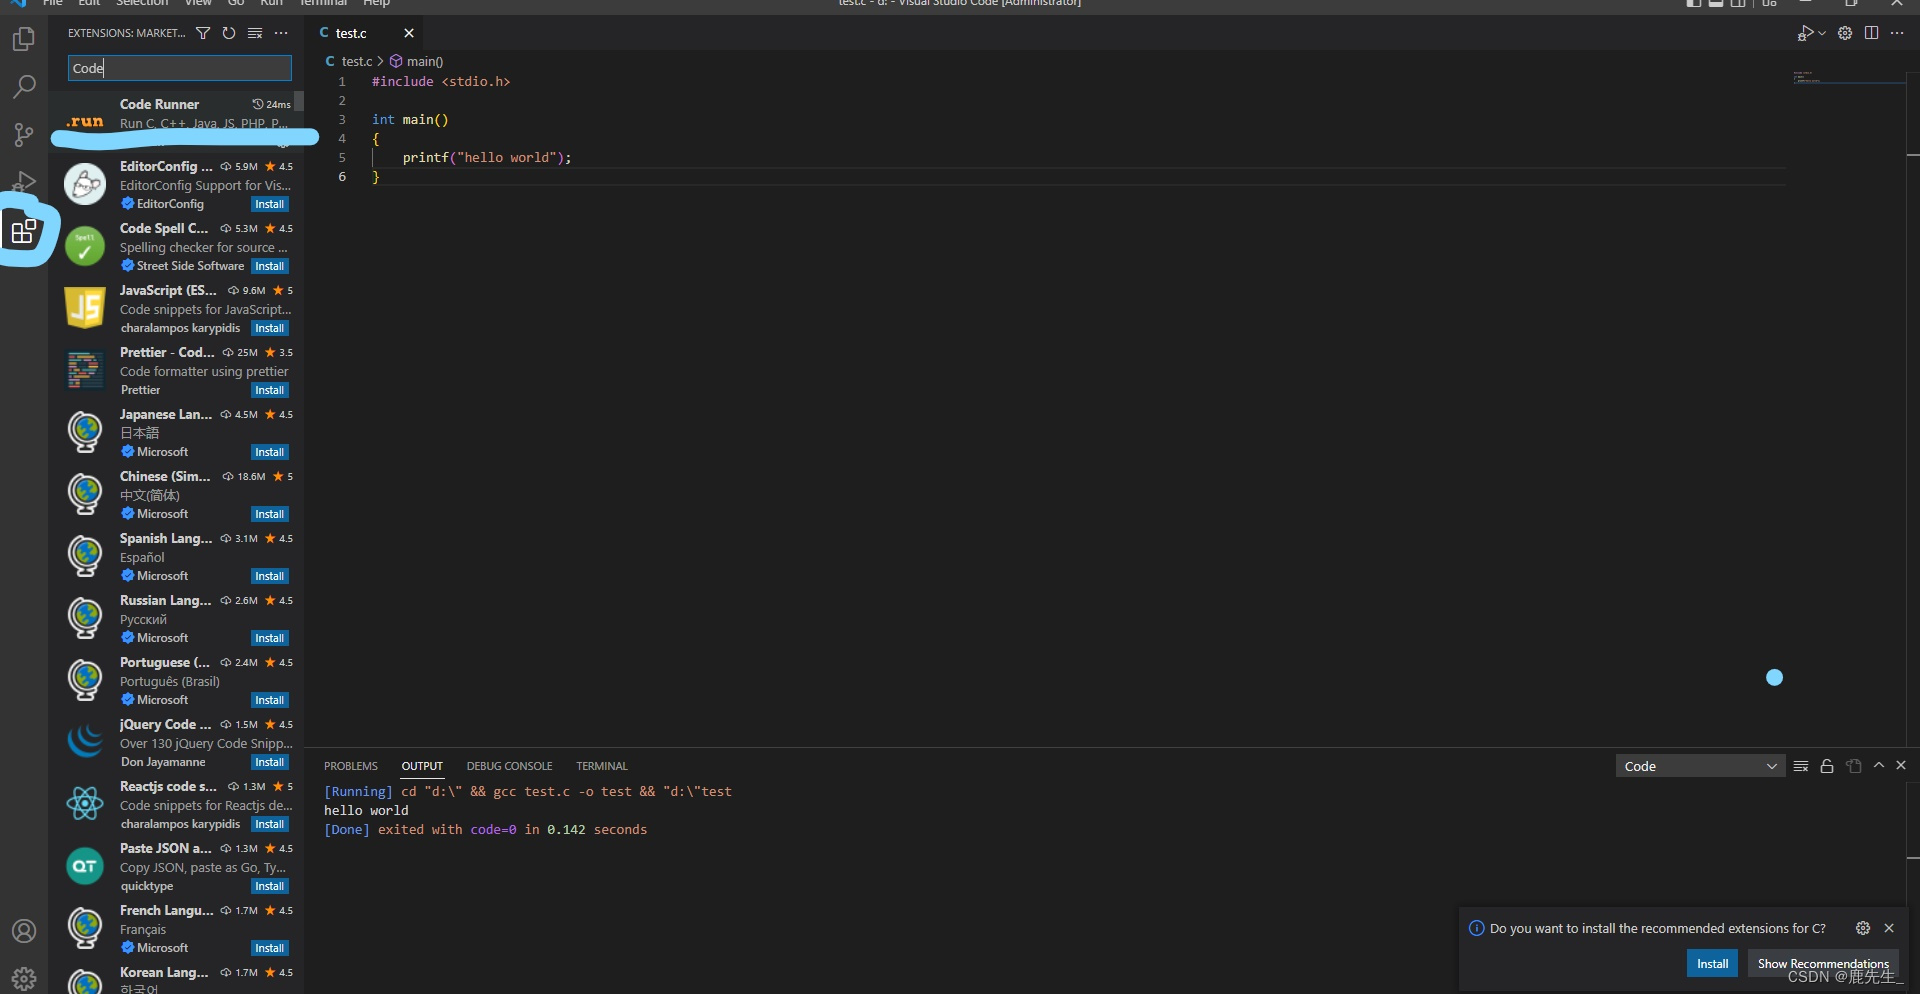
Task: Open the Source Control view
Action: click(24, 135)
